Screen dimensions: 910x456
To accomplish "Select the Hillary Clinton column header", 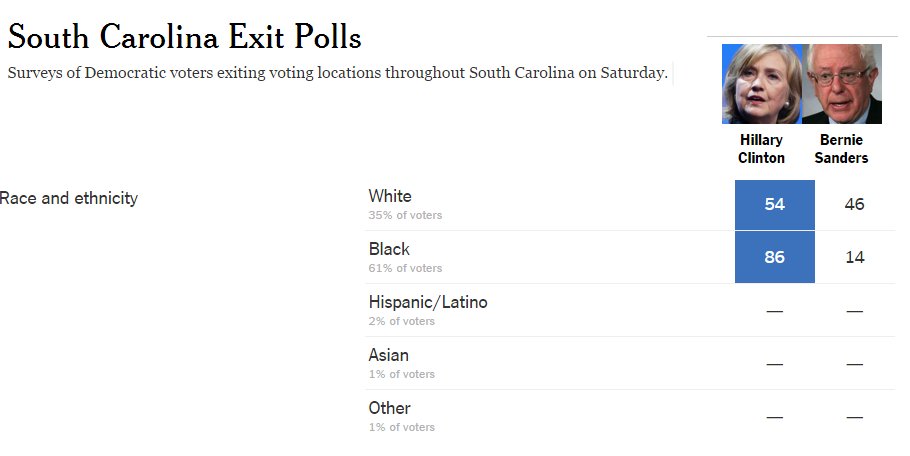I will click(x=761, y=149).
